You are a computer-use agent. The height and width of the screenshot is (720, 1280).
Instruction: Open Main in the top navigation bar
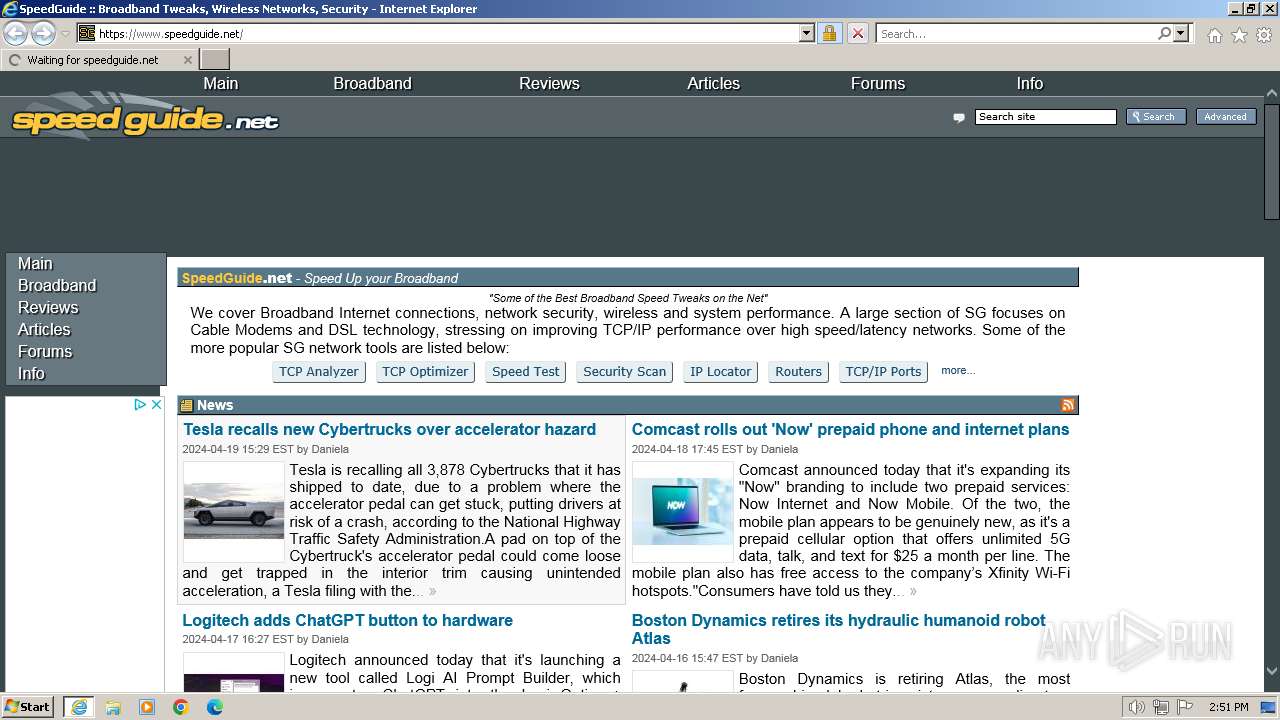click(220, 84)
